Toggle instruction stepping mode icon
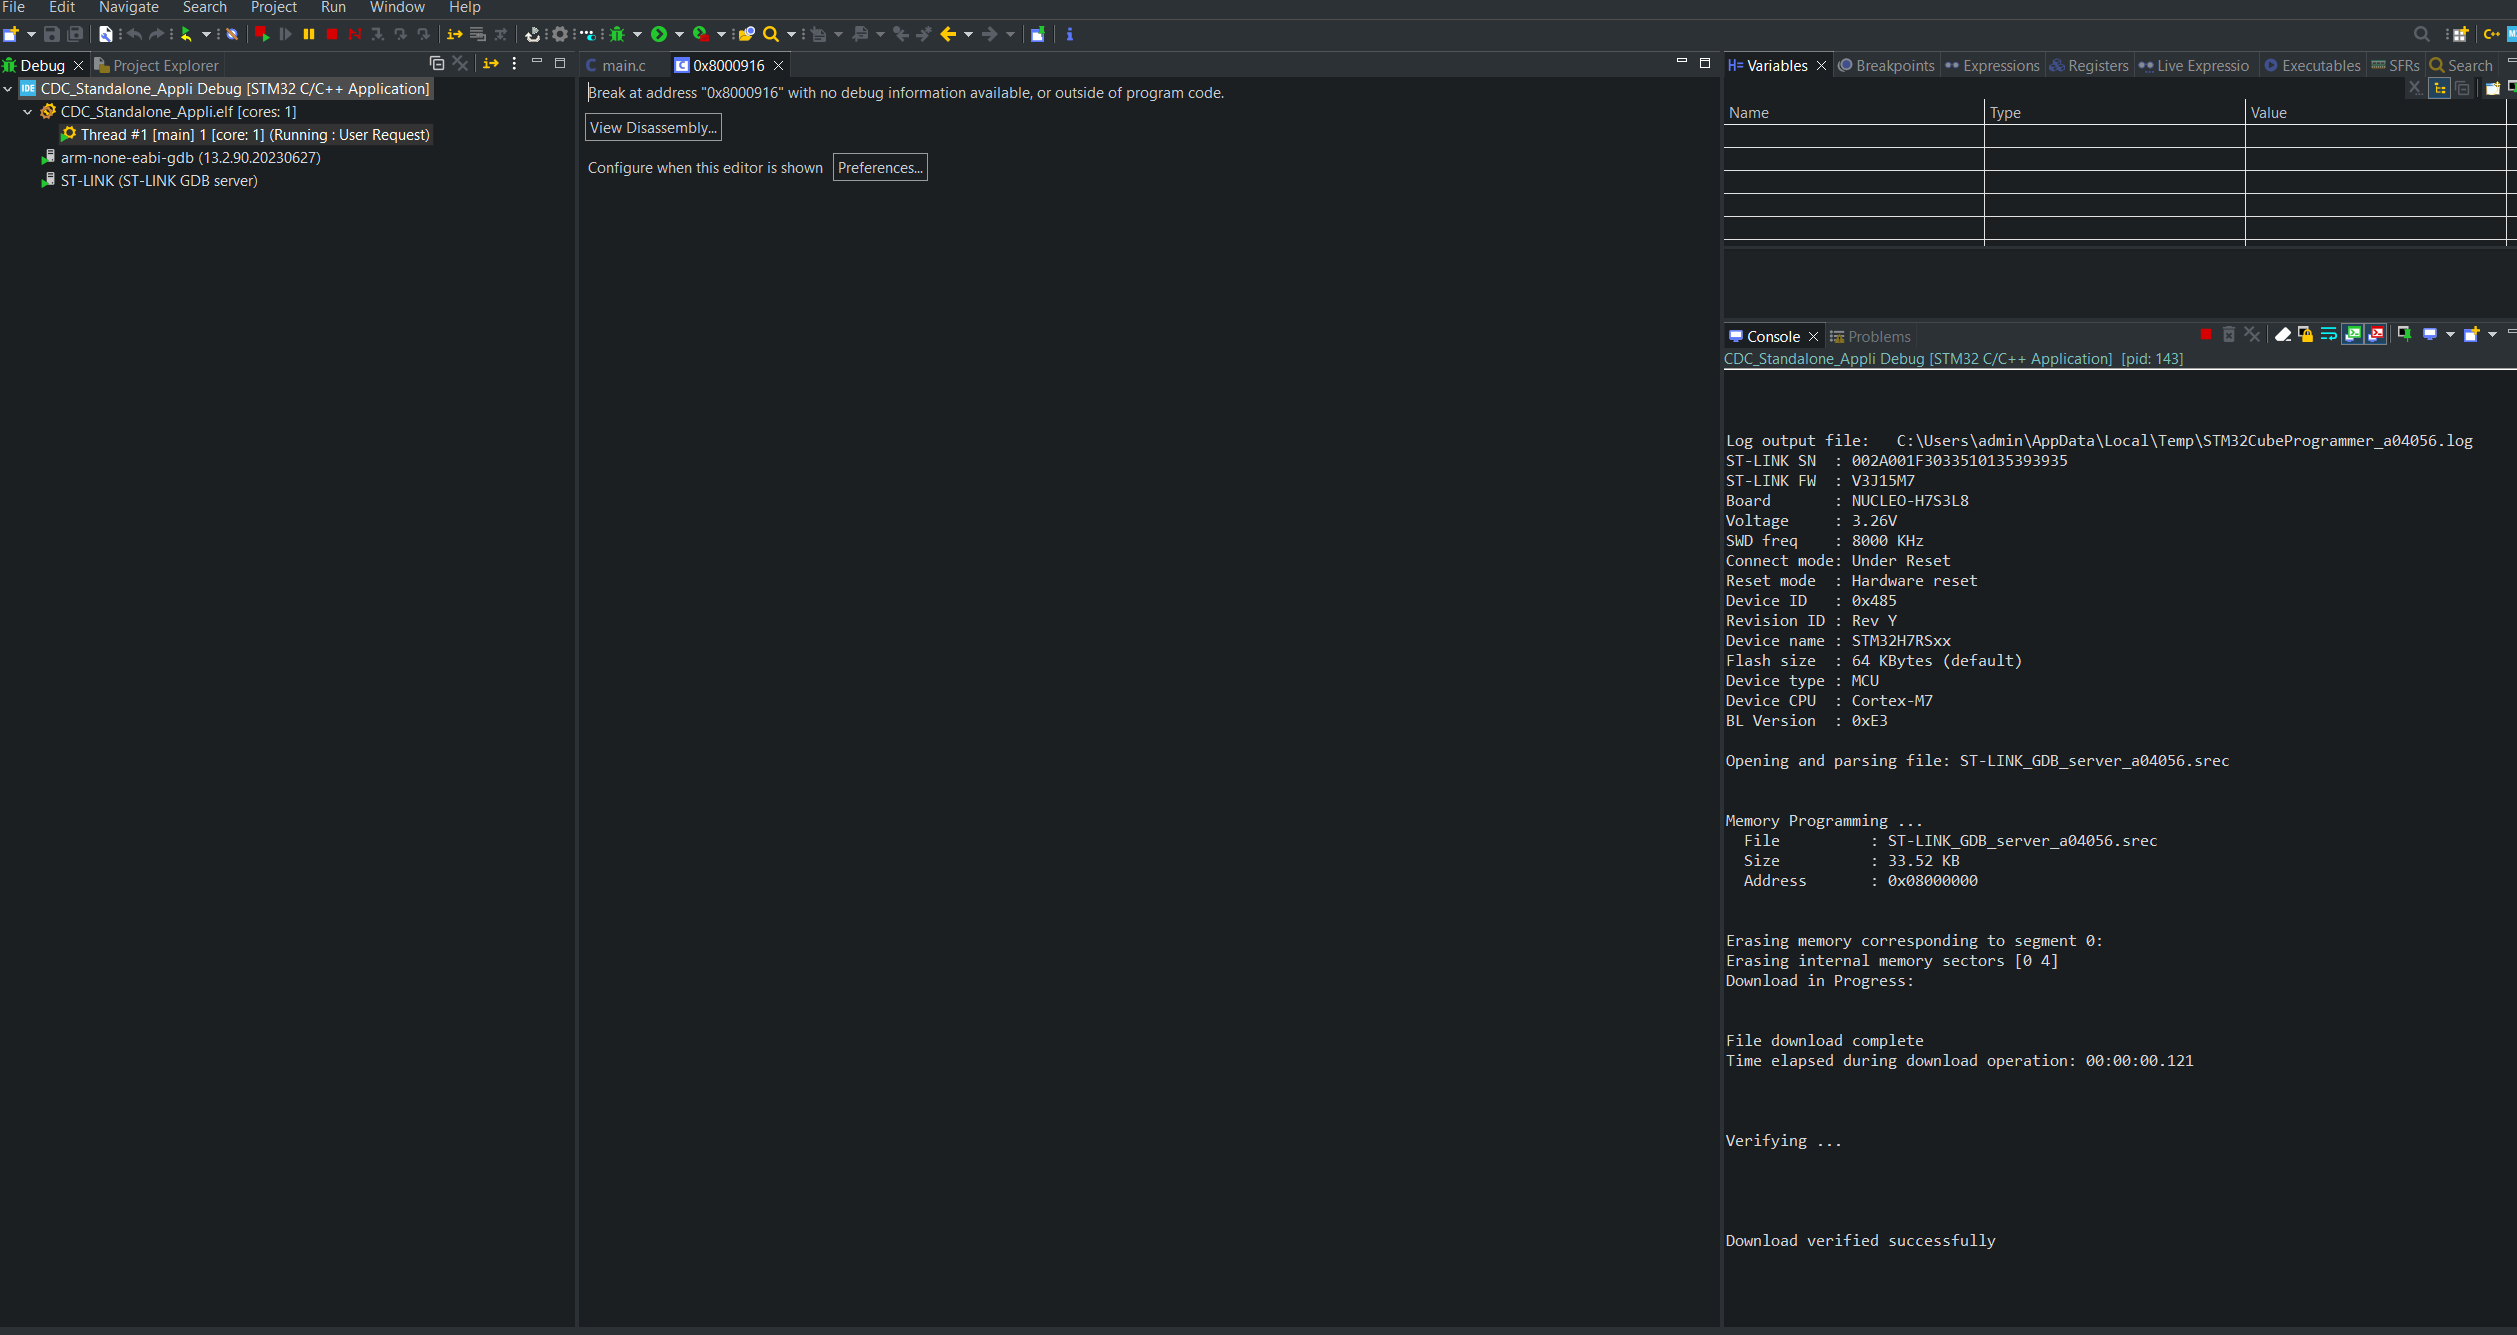2517x1335 pixels. click(454, 34)
